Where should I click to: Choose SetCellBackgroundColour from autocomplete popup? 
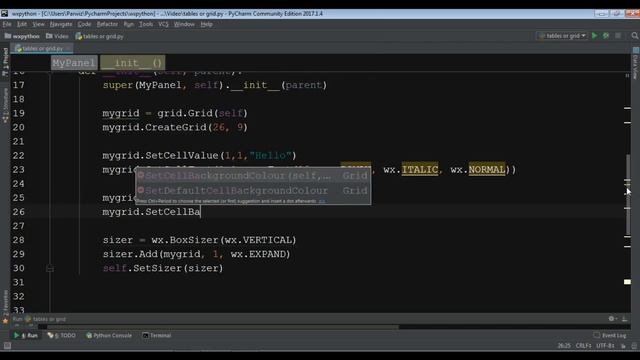point(253,176)
